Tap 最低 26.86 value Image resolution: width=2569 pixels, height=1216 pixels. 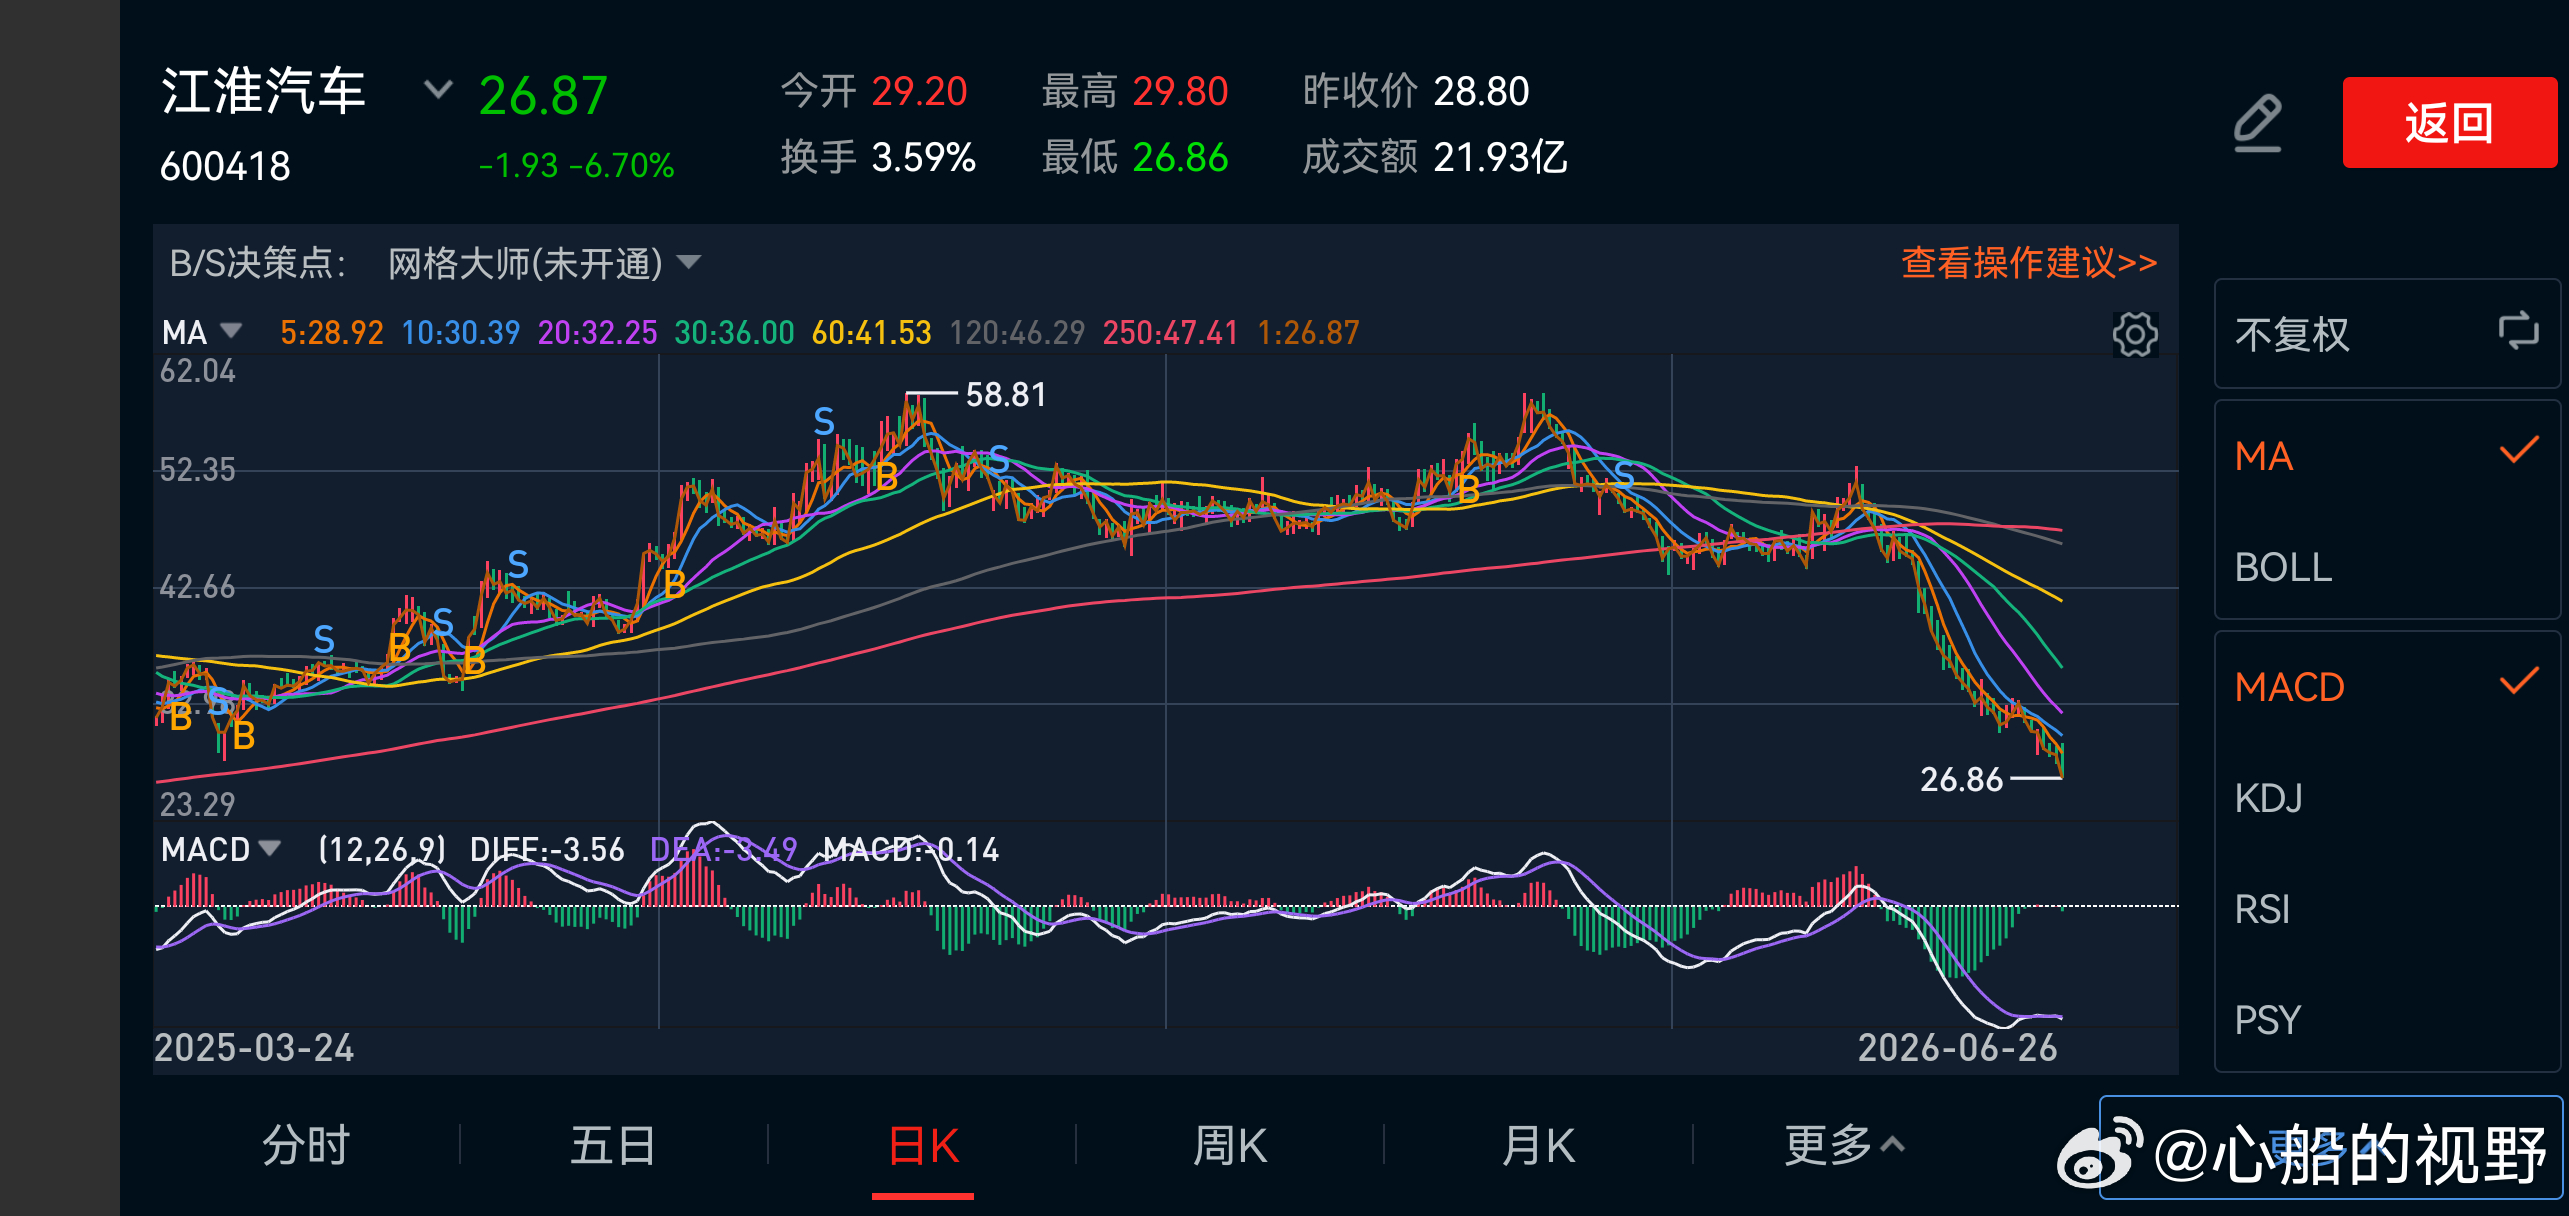coord(1135,157)
